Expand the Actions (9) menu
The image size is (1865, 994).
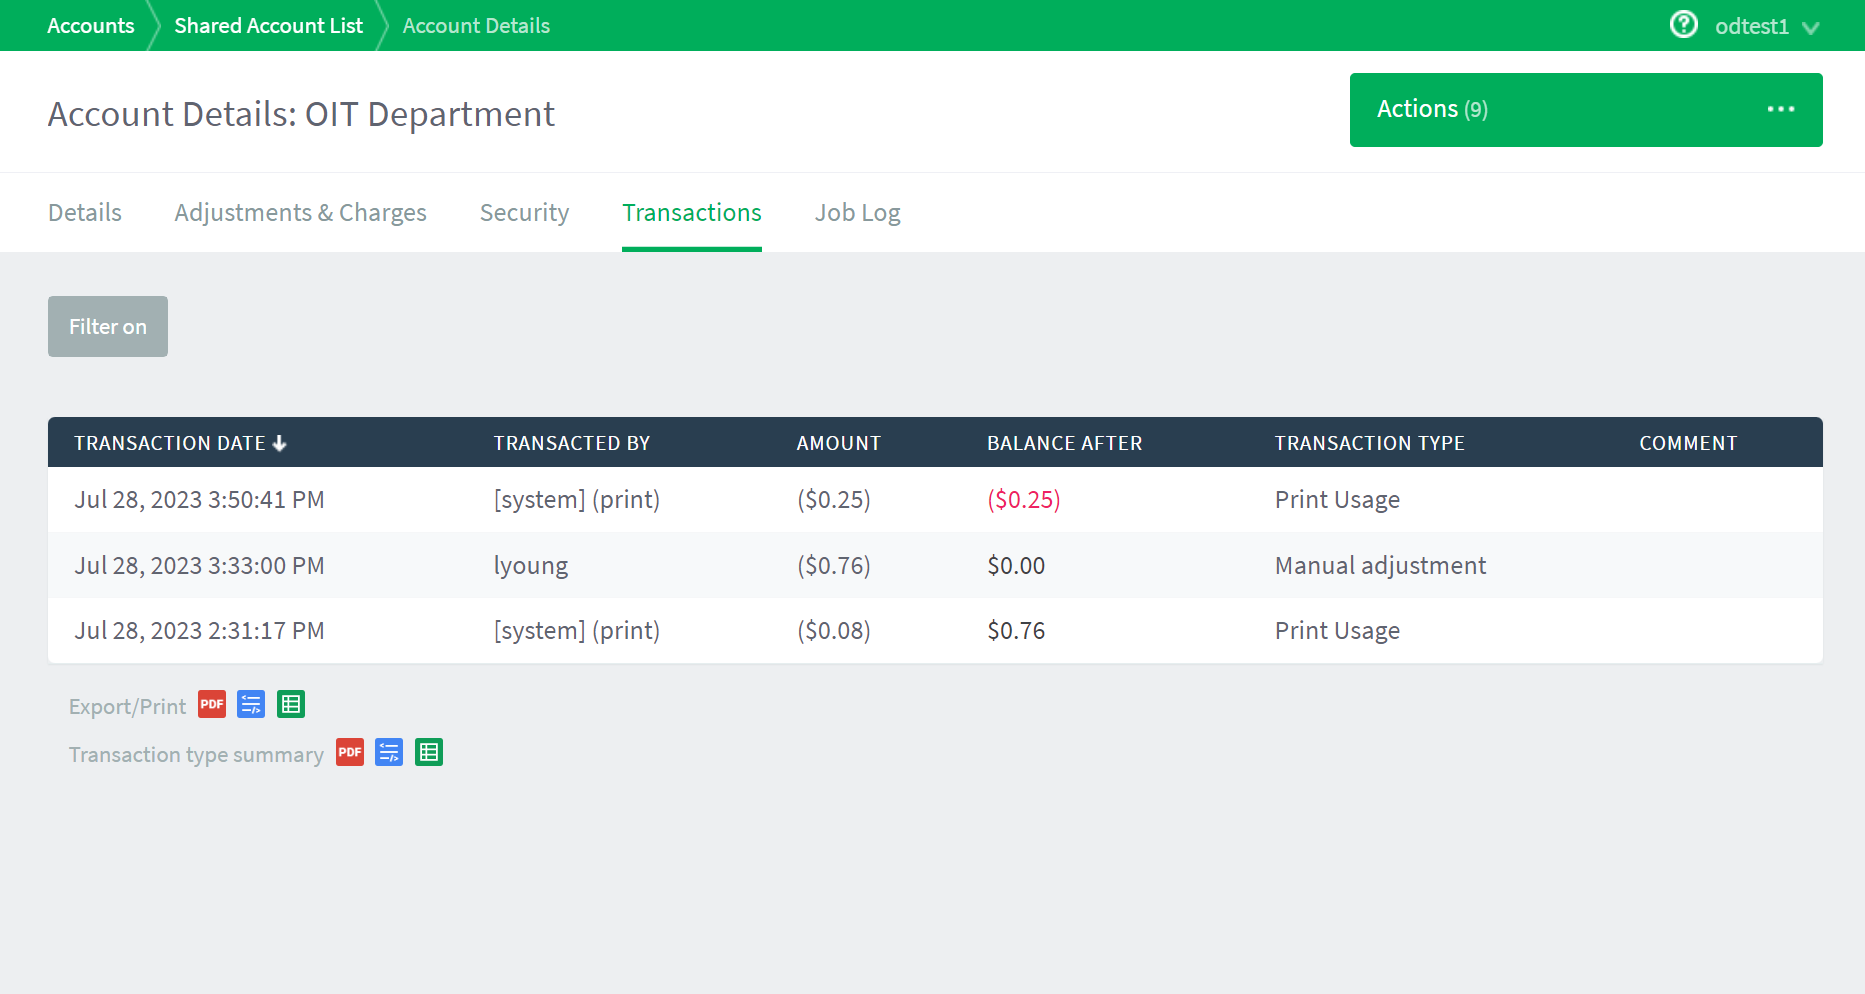point(1586,110)
